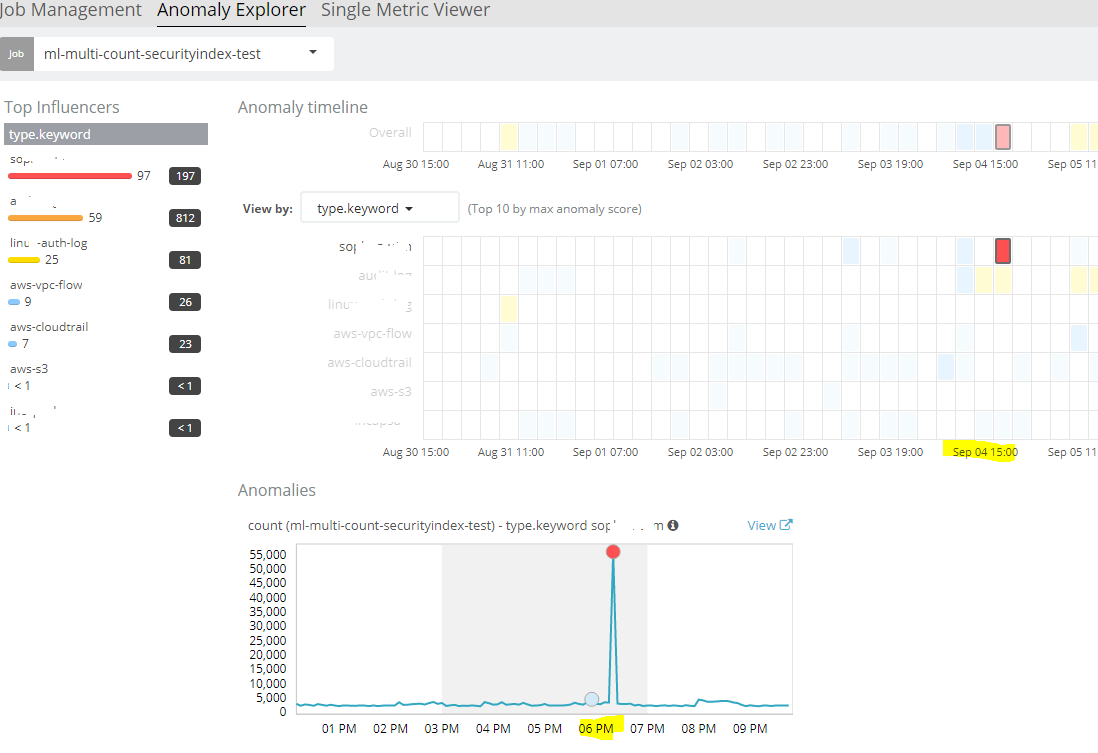The image size is (1098, 753).
Task: Click yellow cell in linux-auth-log swimlane row
Action: click(x=509, y=309)
